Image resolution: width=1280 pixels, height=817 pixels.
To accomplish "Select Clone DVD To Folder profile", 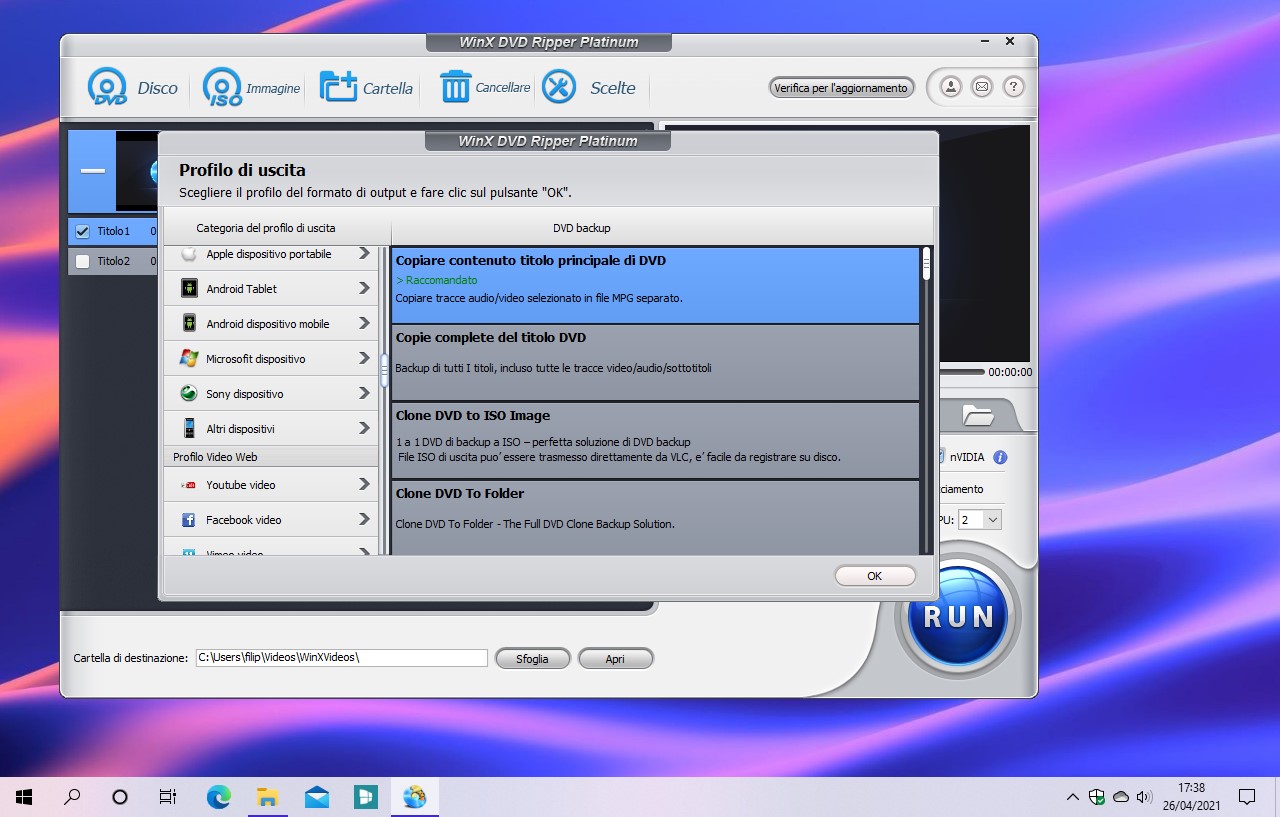I will (655, 518).
